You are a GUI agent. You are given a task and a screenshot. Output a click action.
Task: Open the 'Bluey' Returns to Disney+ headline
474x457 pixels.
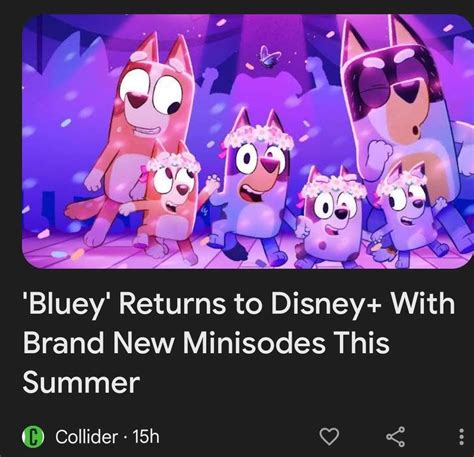tap(239, 343)
